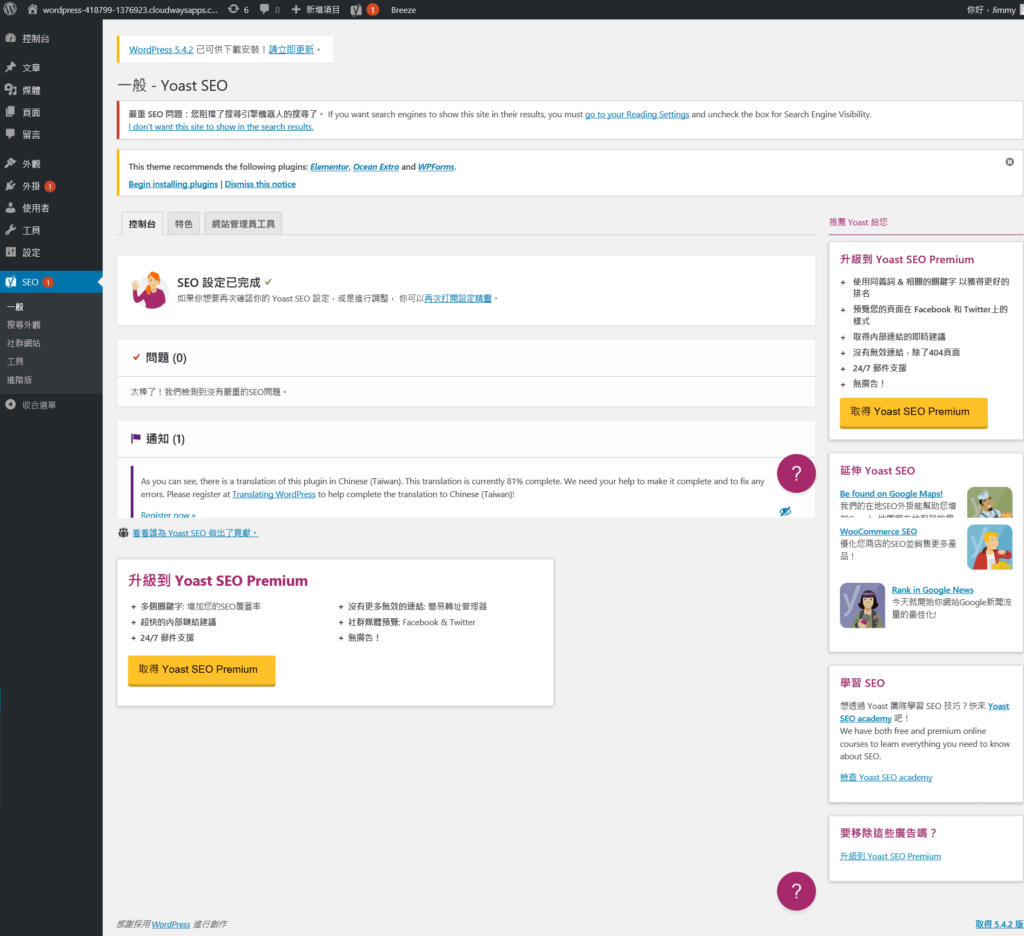Click 請立即更新 update now link
This screenshot has width=1024, height=936.
(291, 50)
